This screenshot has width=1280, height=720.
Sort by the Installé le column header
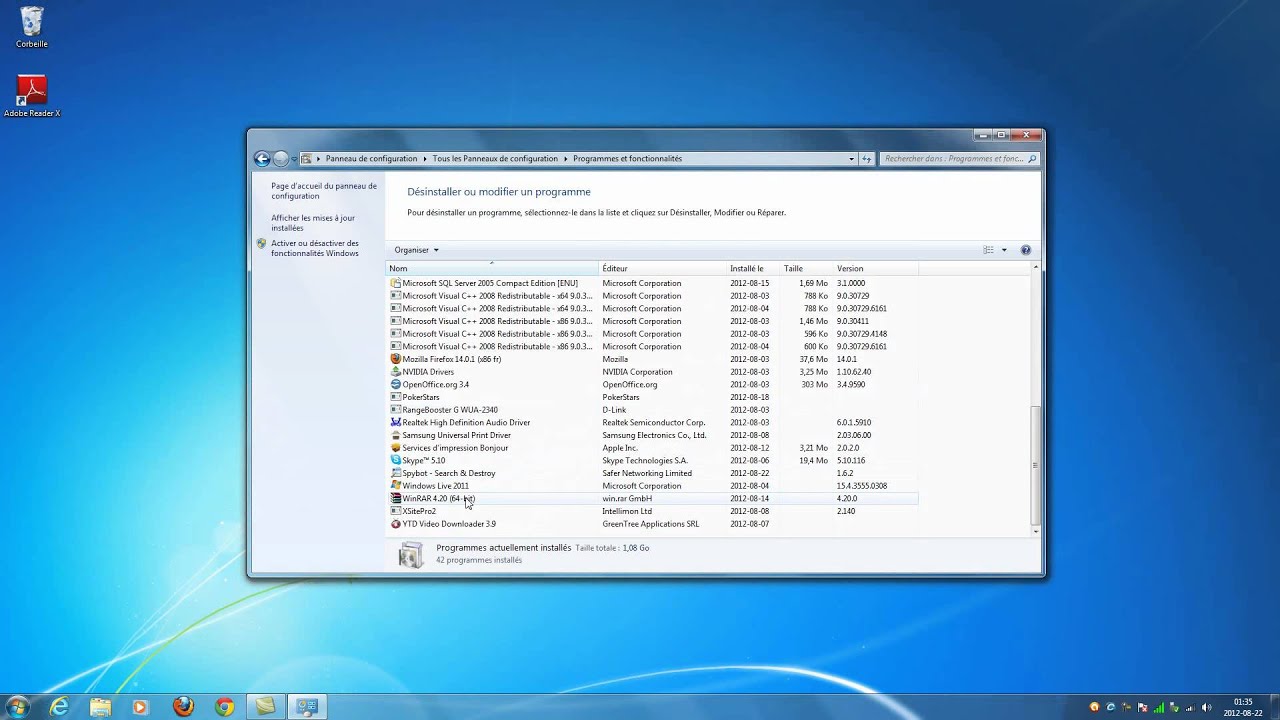click(x=754, y=268)
